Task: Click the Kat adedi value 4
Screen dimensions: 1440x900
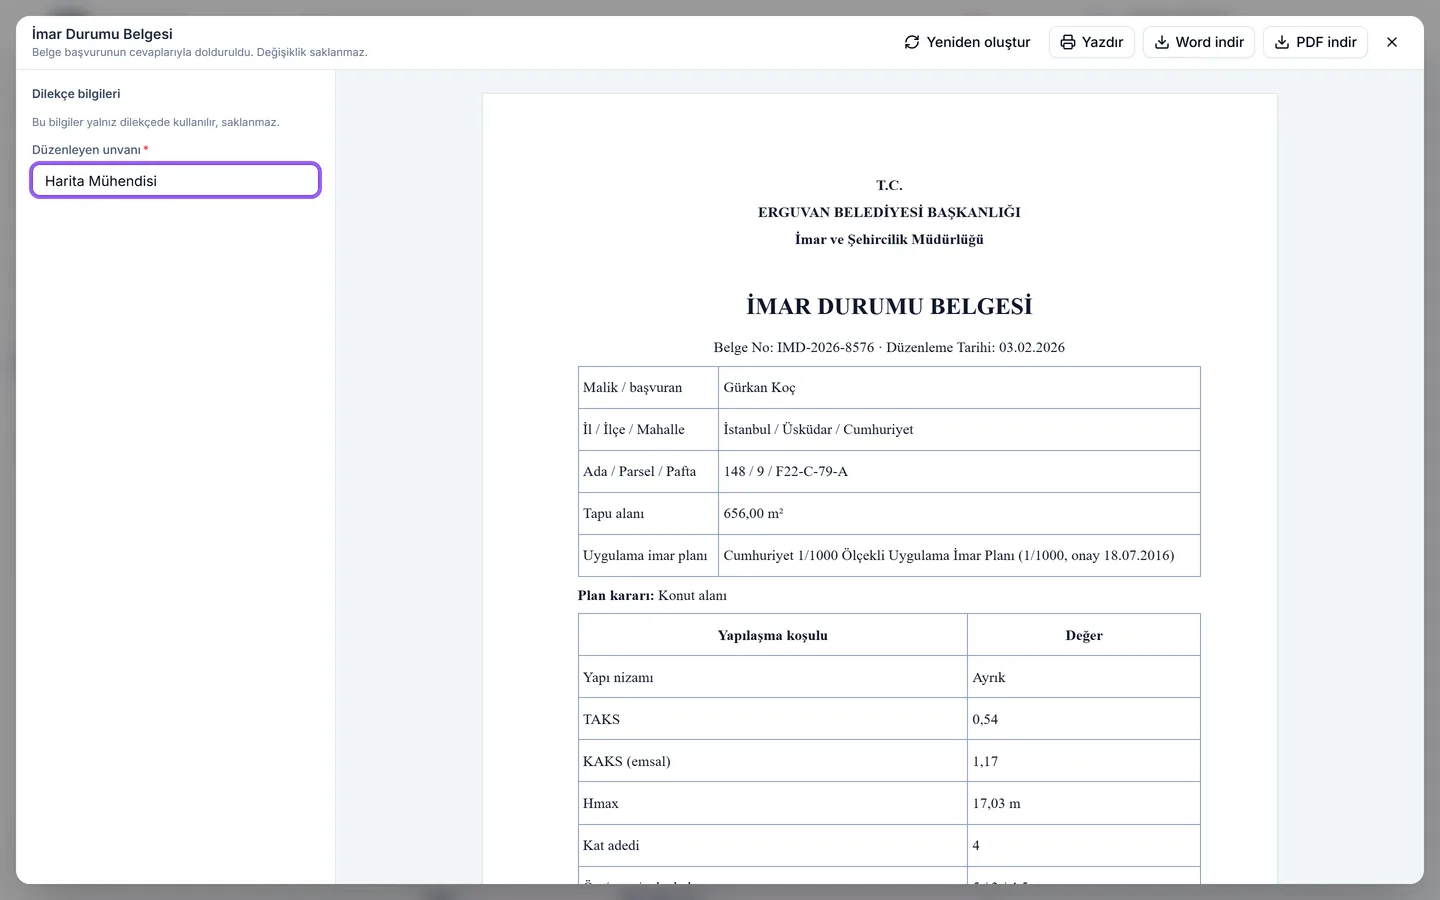Action: [x=976, y=846]
